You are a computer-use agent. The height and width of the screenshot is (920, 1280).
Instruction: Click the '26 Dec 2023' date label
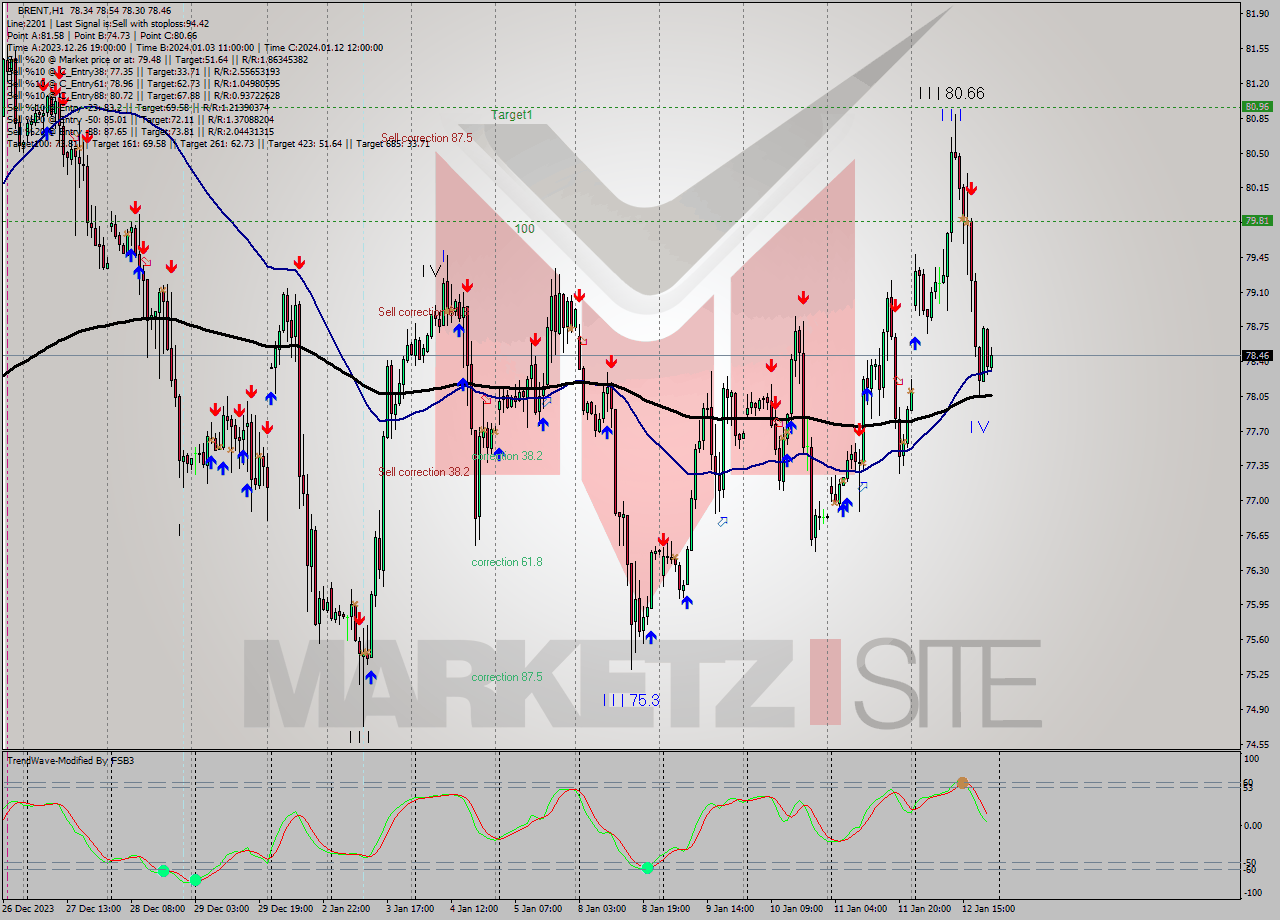tap(29, 909)
